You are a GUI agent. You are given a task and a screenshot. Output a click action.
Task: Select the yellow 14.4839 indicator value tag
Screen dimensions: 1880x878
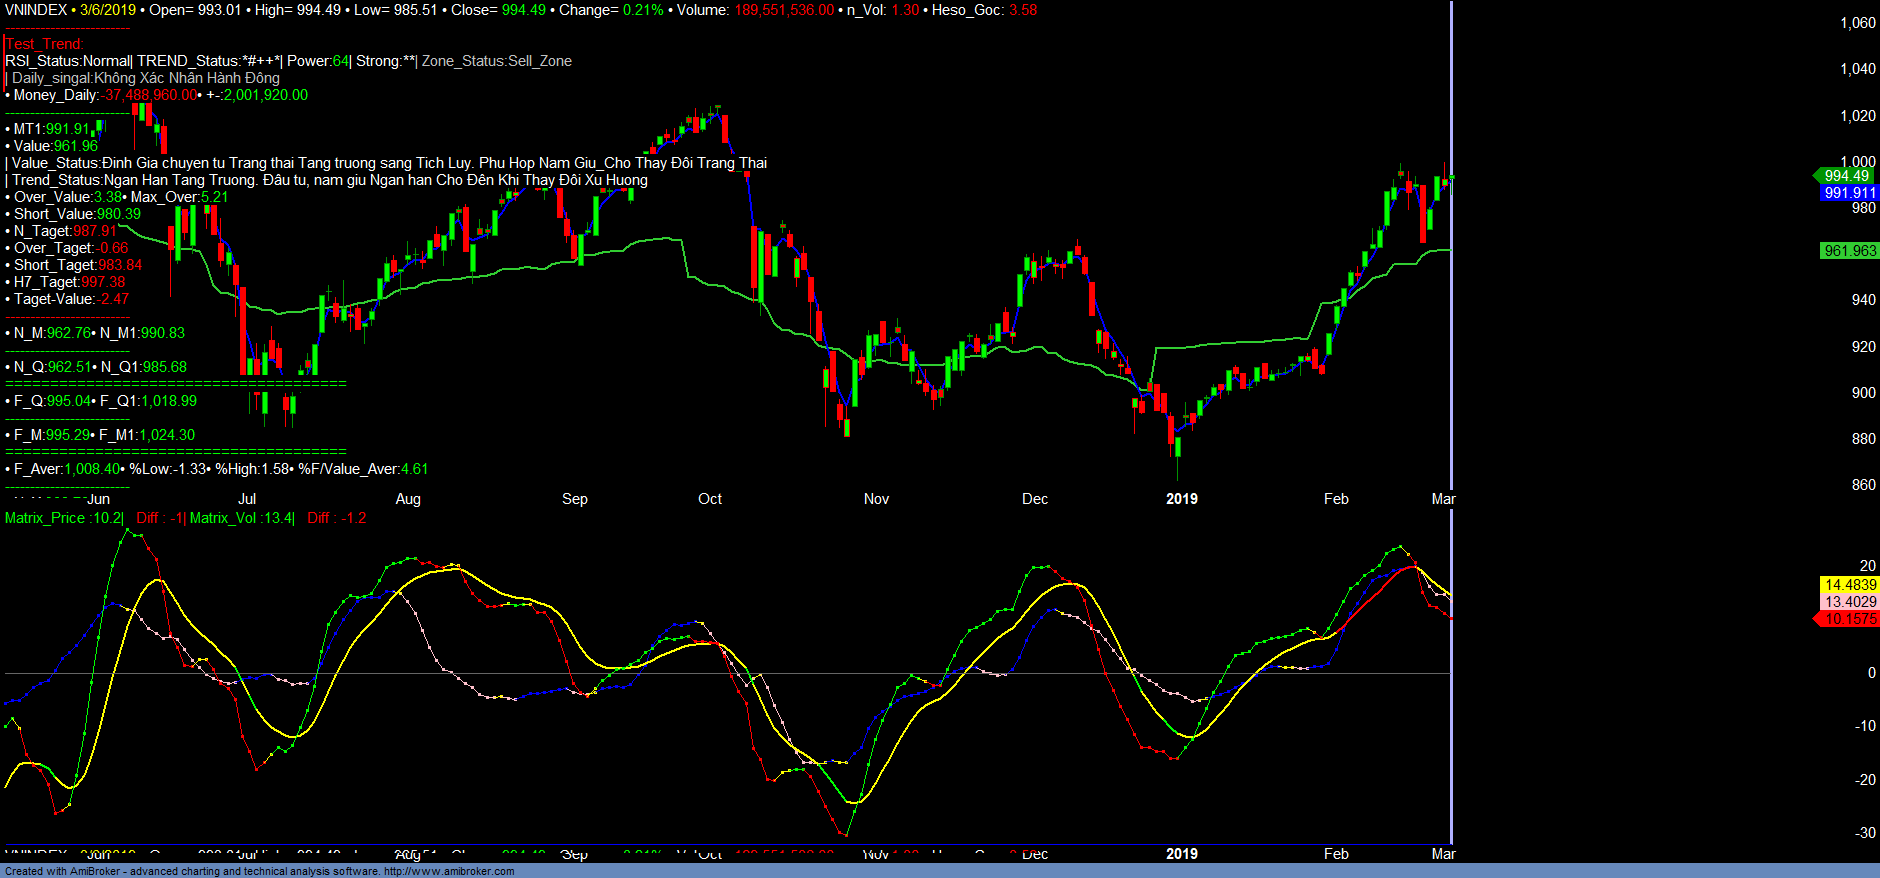pyautogui.click(x=1849, y=585)
